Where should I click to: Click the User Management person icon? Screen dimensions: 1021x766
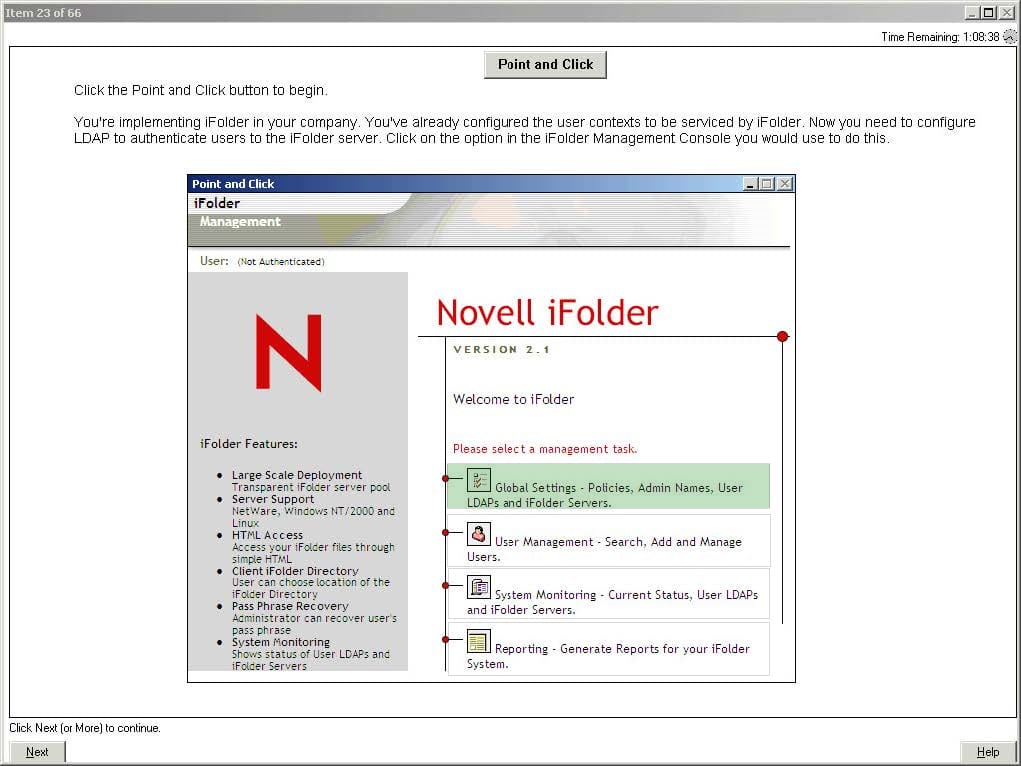479,534
